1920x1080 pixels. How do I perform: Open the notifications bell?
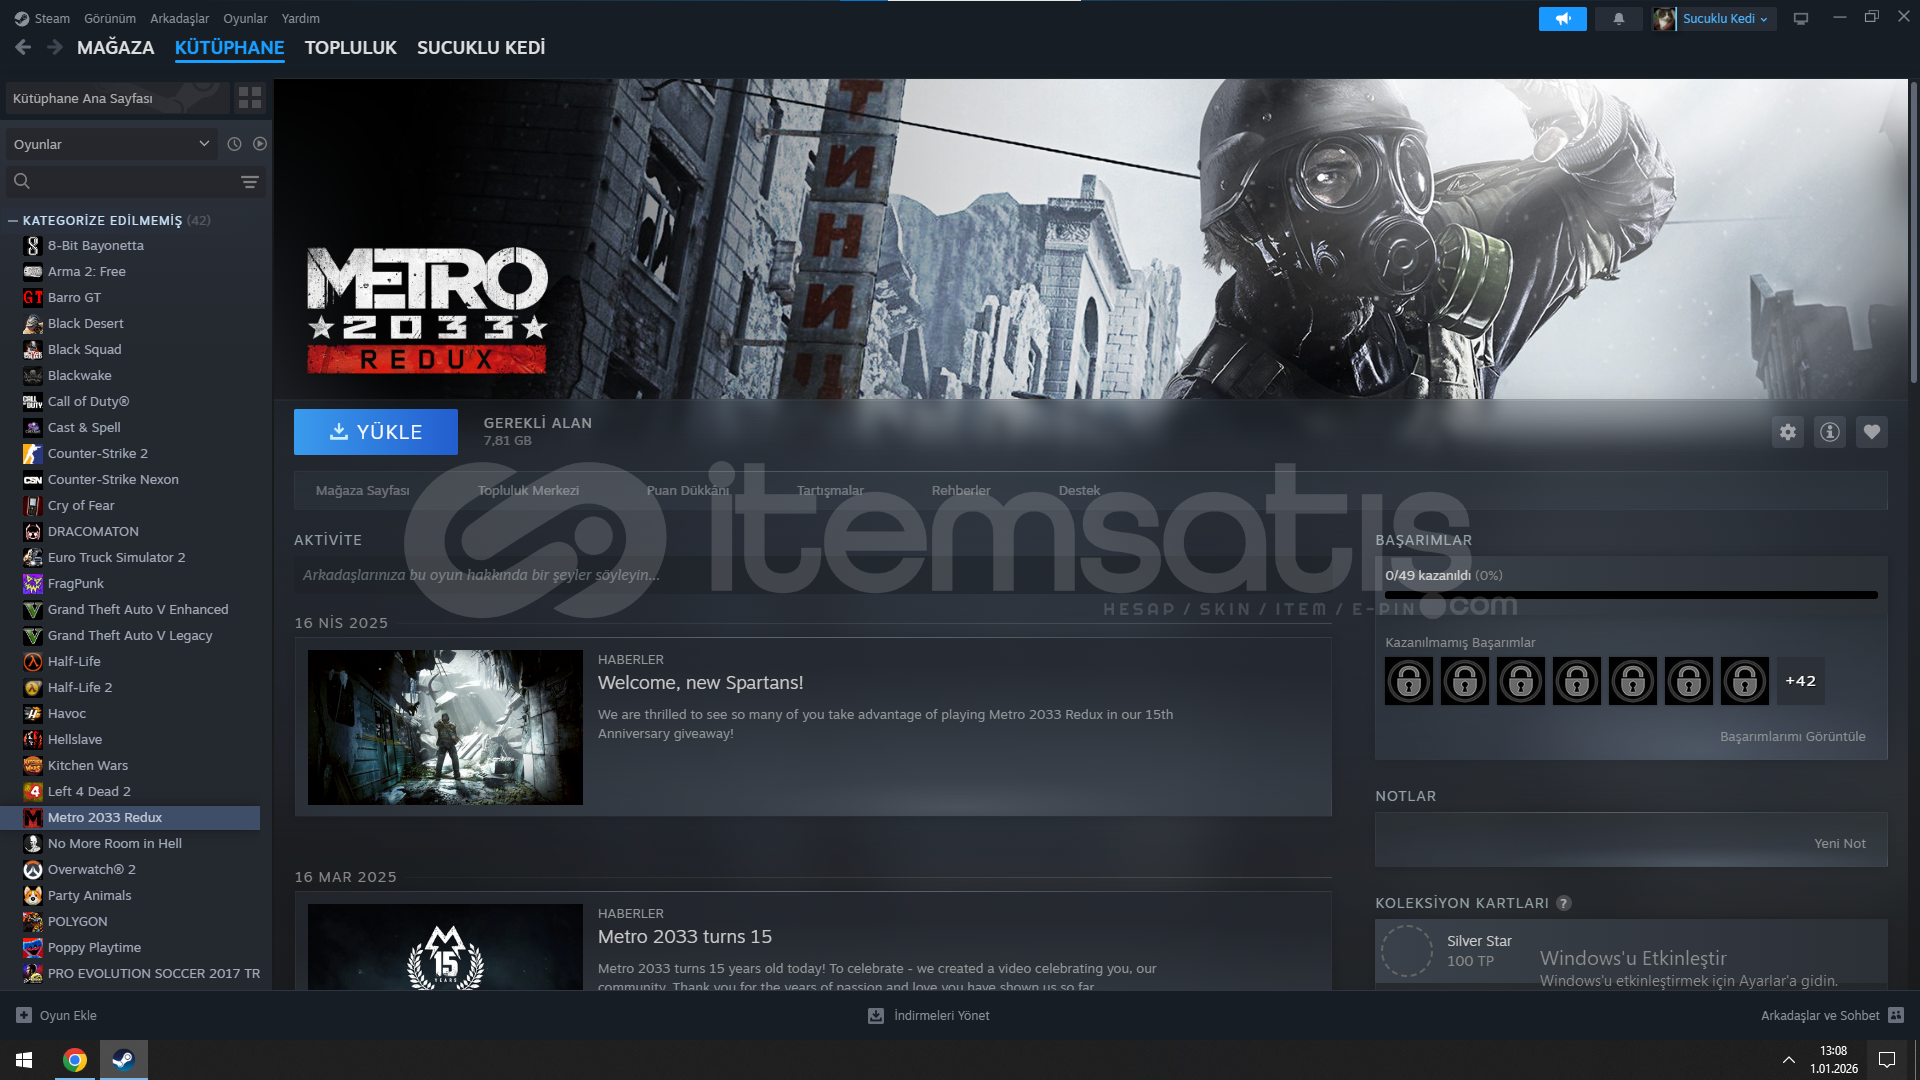[1618, 19]
